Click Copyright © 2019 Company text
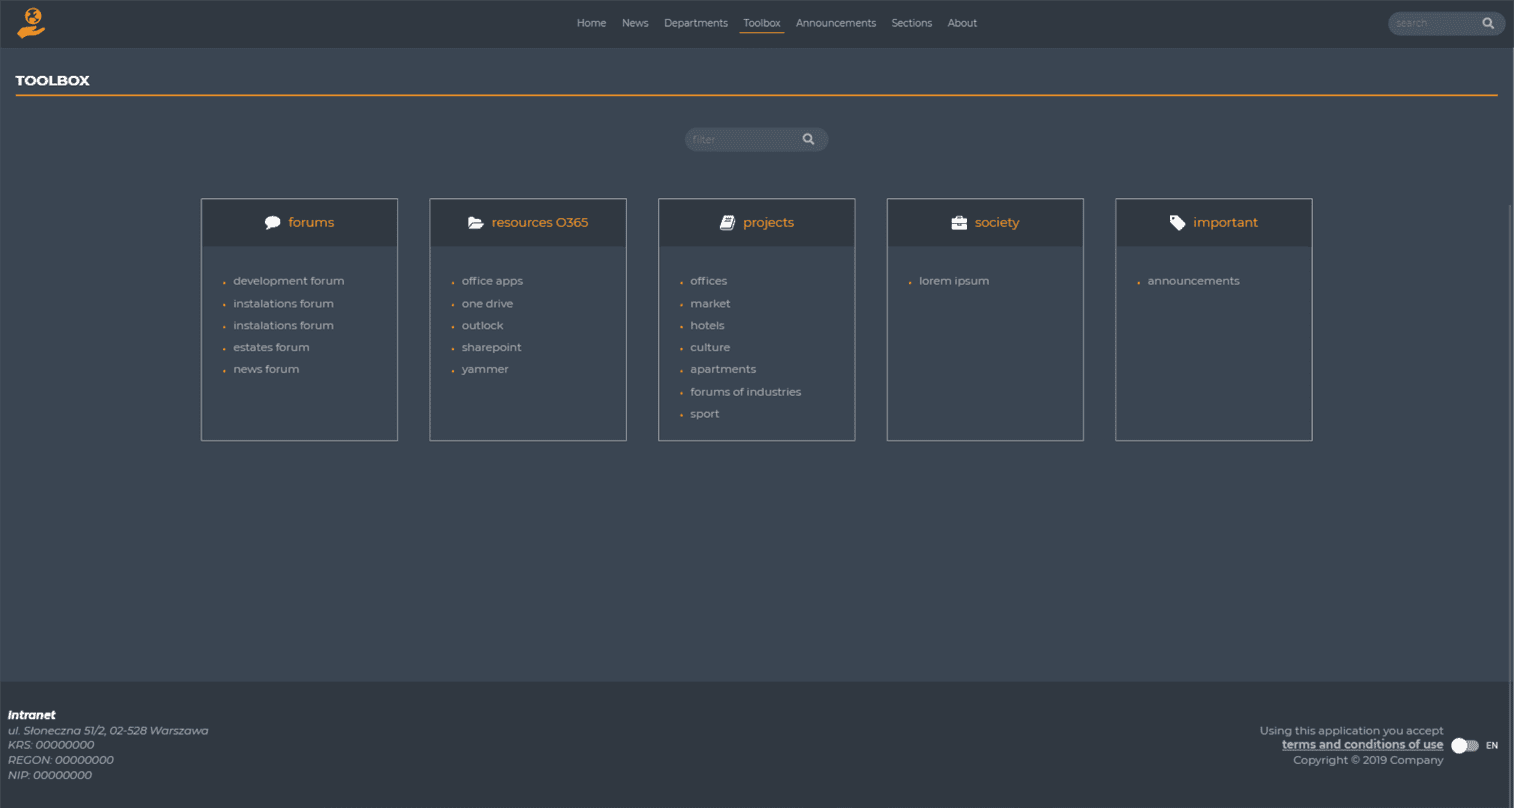Screen dimensions: 1514x808 tap(1368, 760)
